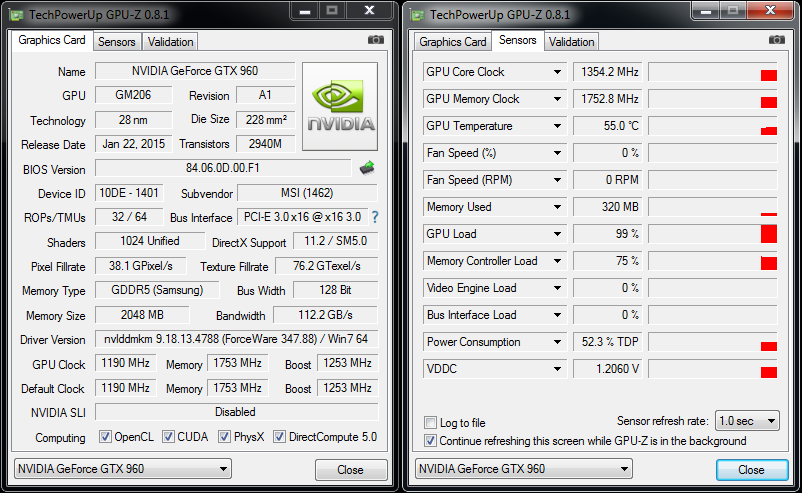Click the GM206 GPU field

pos(133,95)
